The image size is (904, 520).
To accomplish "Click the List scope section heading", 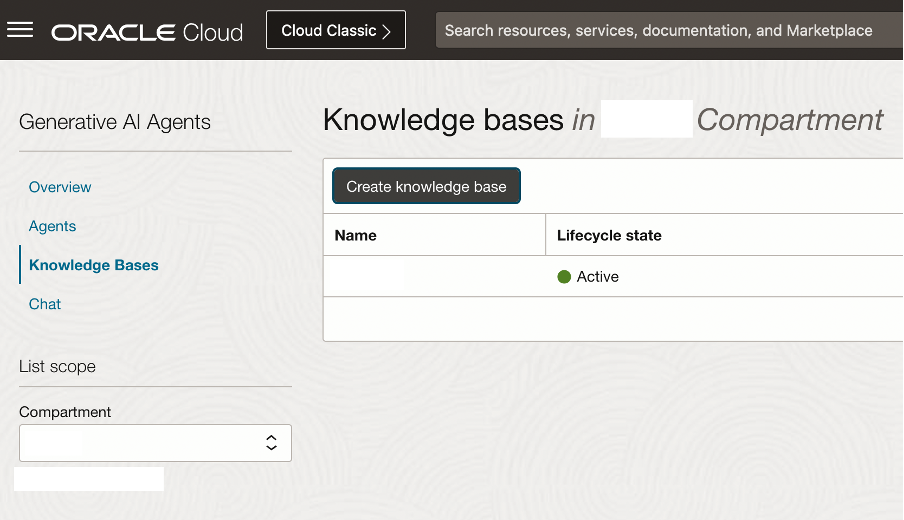I will point(57,366).
